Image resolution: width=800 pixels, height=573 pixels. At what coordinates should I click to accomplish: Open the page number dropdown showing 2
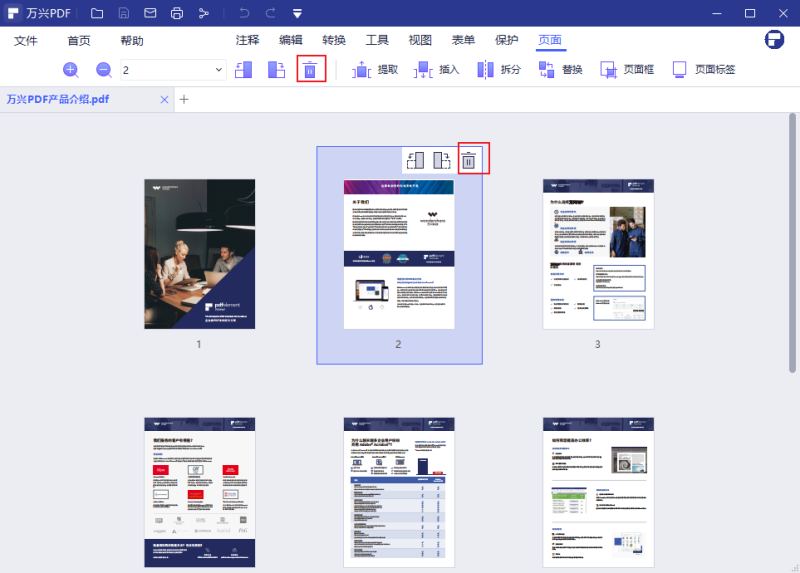pyautogui.click(x=219, y=70)
